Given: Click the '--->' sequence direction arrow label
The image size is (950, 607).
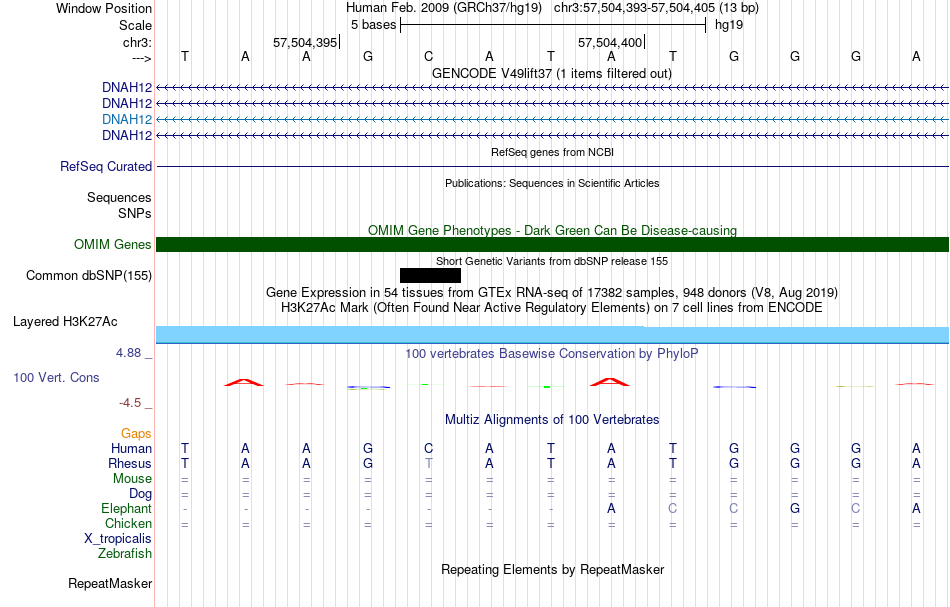Looking at the screenshot, I should (x=141, y=58).
